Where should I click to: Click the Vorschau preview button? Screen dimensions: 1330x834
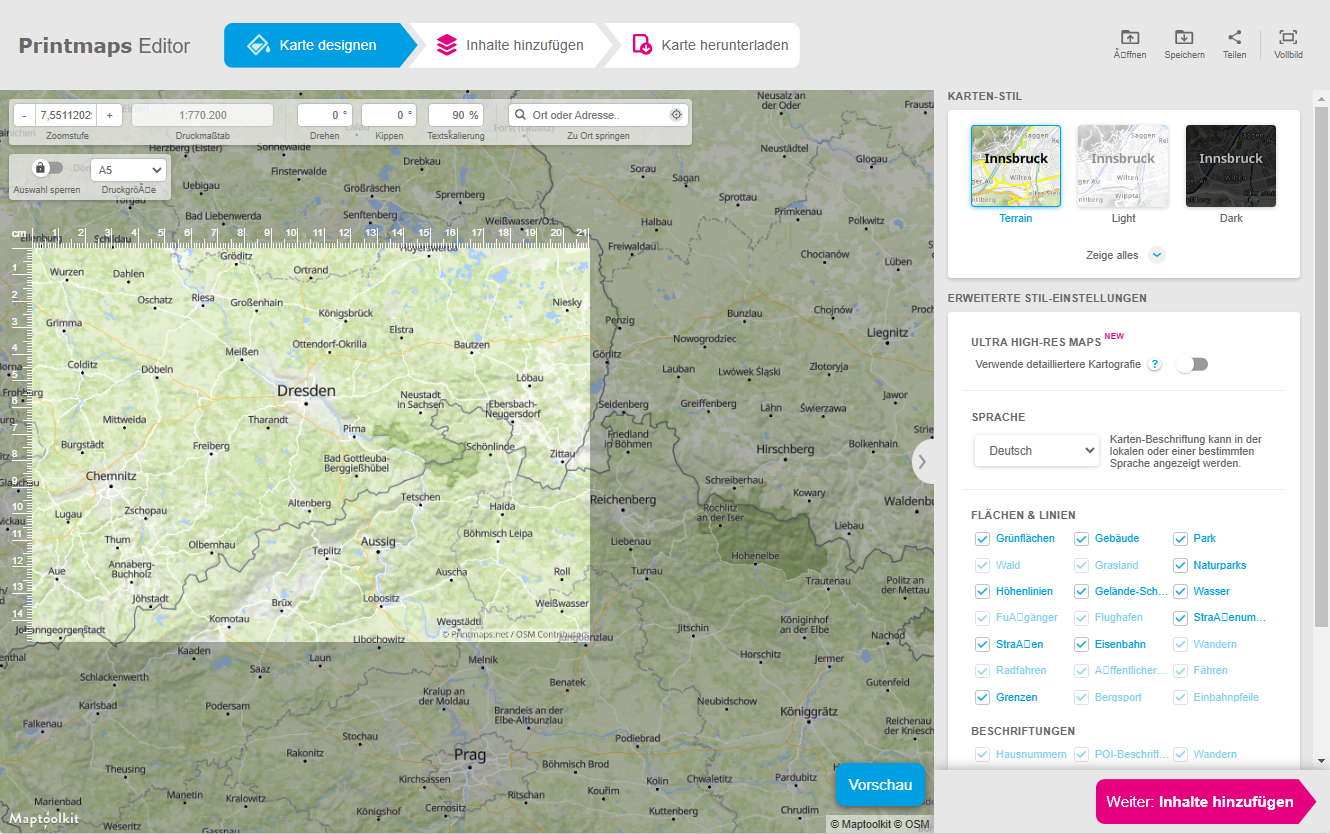tap(880, 785)
